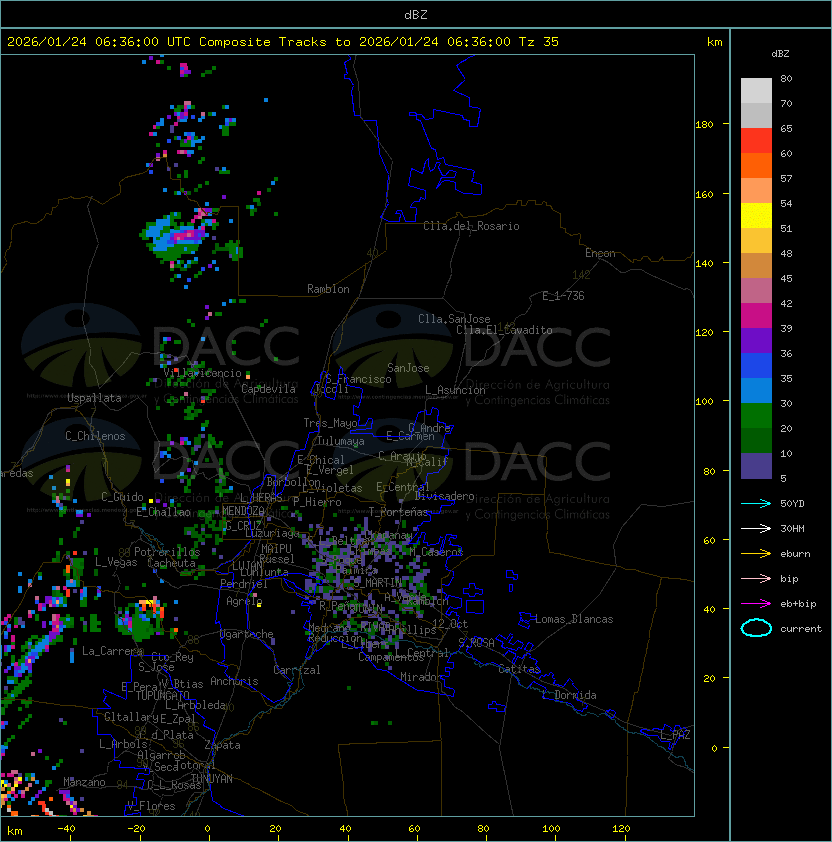
Task: Pick the purple 36–39 dBZ swatch
Action: click(756, 340)
